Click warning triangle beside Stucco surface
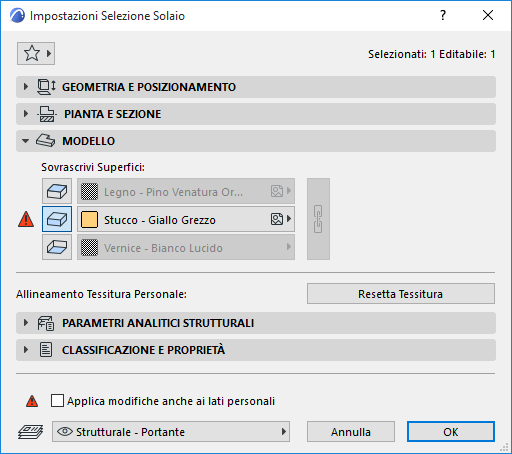Image resolution: width=512 pixels, height=454 pixels. click(x=26, y=219)
